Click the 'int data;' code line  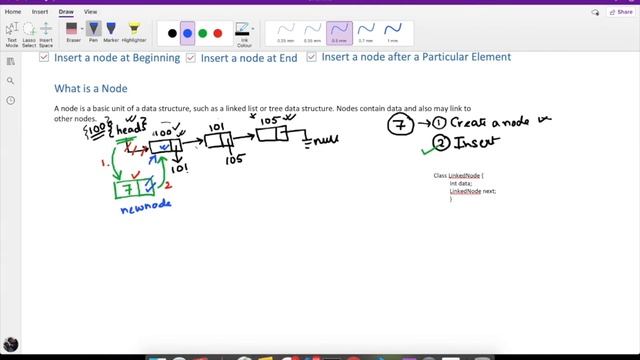(461, 183)
